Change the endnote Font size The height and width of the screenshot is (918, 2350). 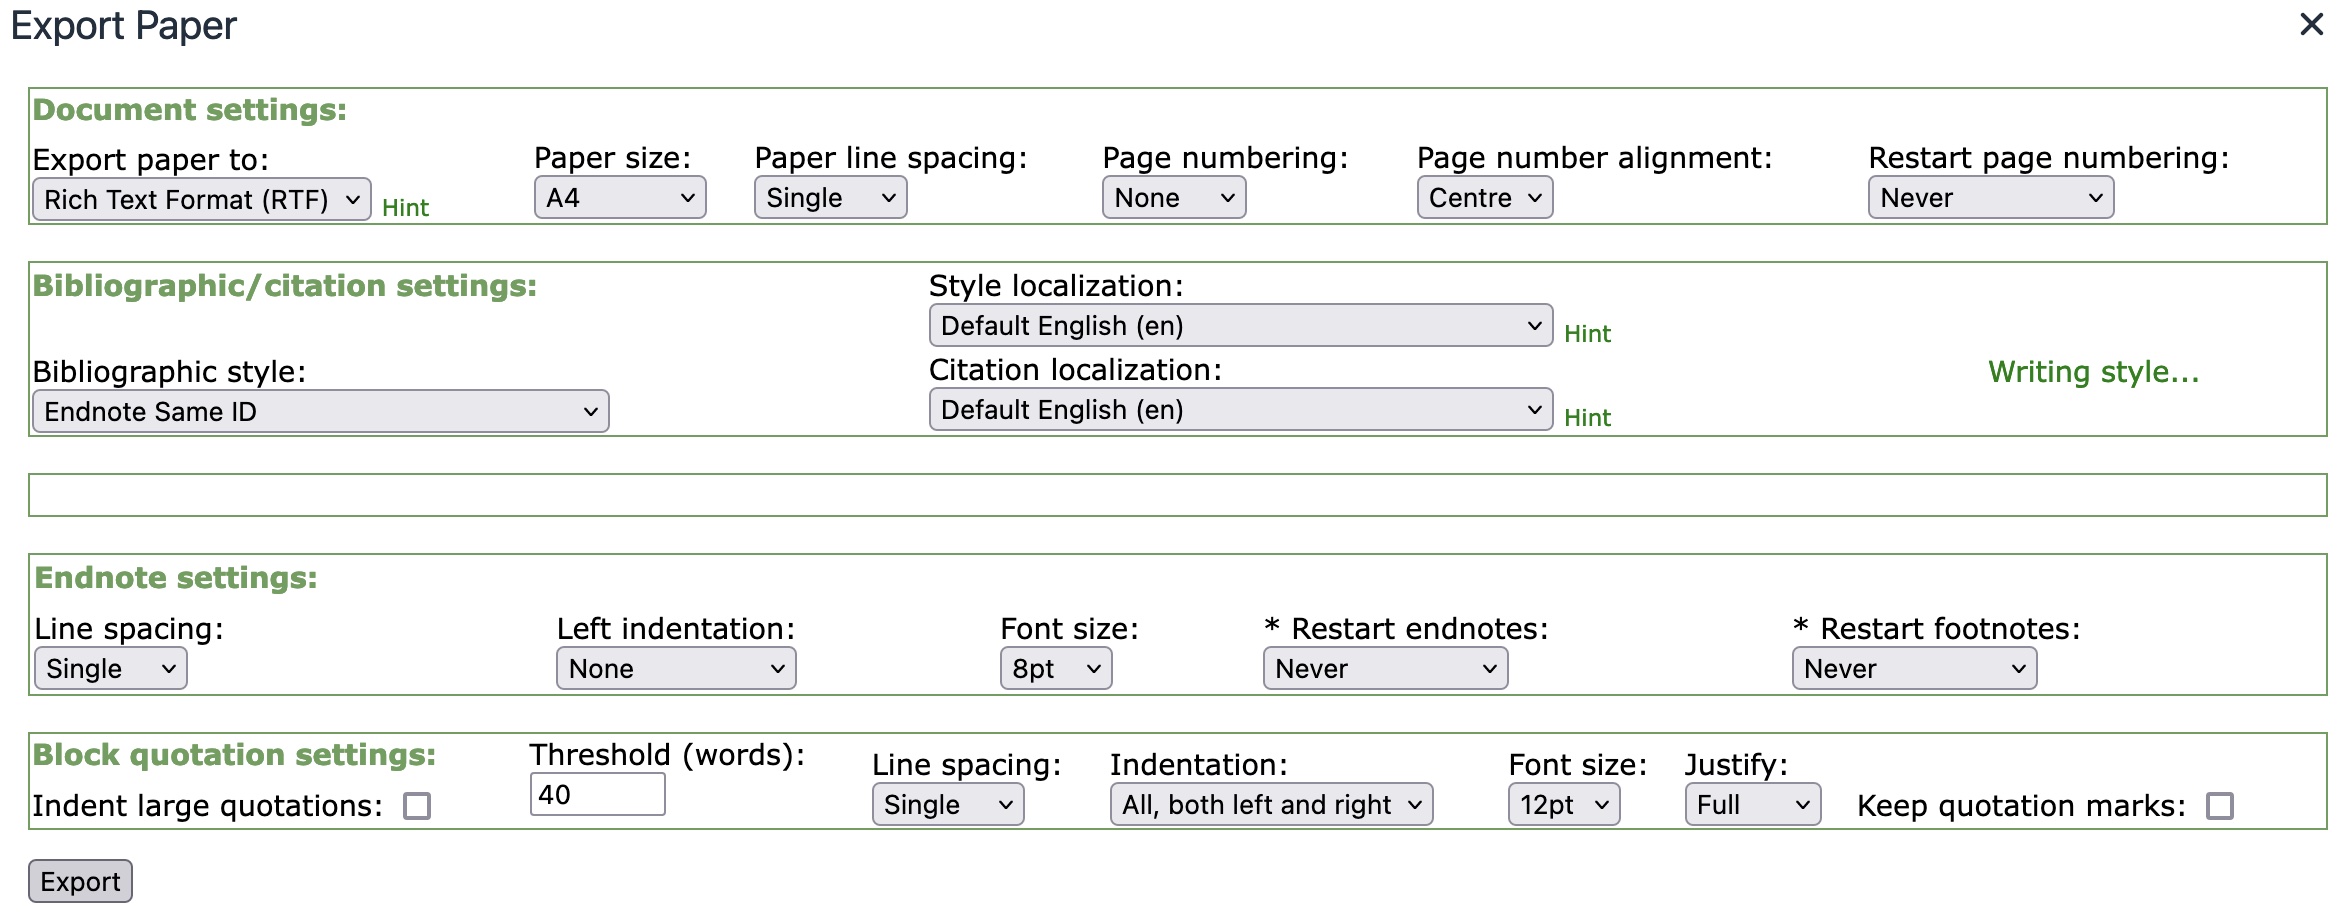(x=1054, y=668)
